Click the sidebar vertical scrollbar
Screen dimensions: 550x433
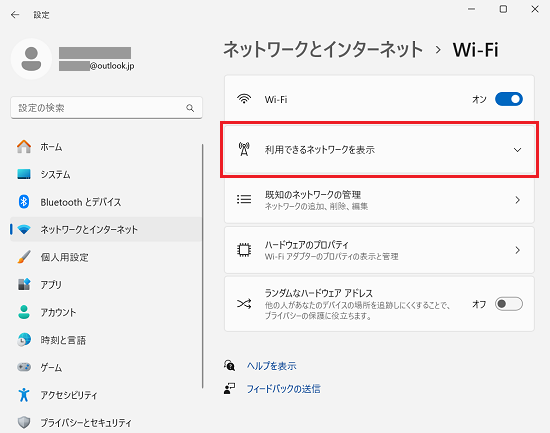coord(203,266)
